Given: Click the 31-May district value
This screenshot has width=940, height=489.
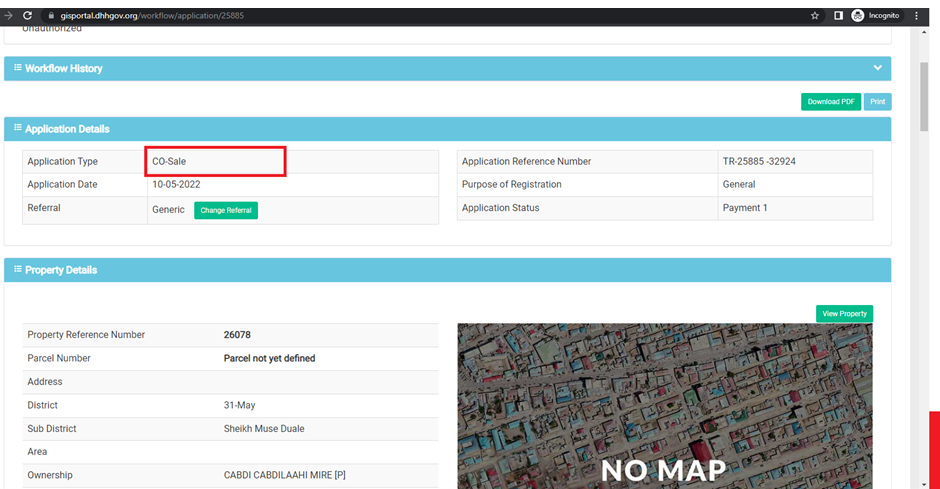Looking at the screenshot, I should 239,405.
